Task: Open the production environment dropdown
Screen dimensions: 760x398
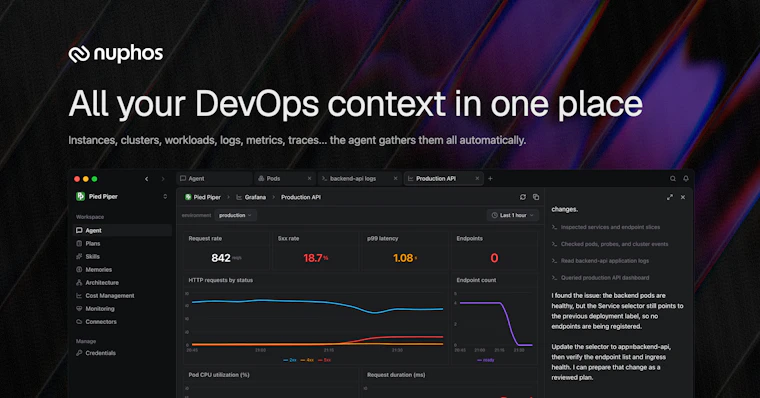Action: pyautogui.click(x=235, y=215)
